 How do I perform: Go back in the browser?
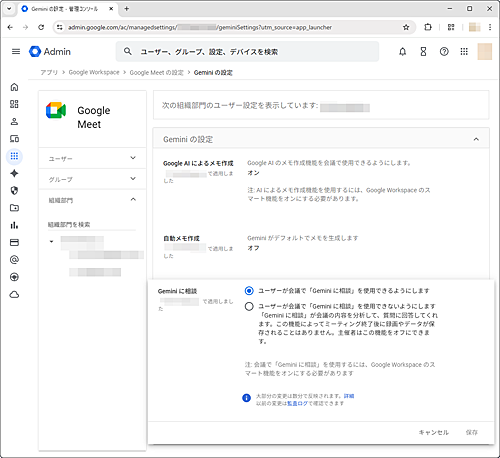click(x=10, y=27)
